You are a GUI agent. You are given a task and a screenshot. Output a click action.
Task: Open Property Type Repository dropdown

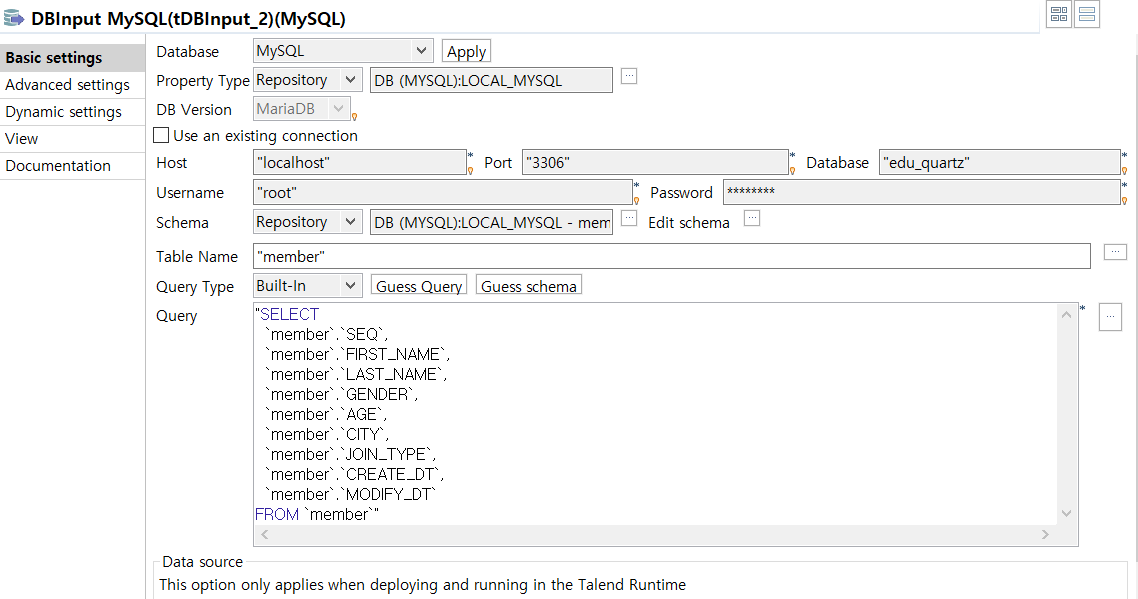point(308,80)
